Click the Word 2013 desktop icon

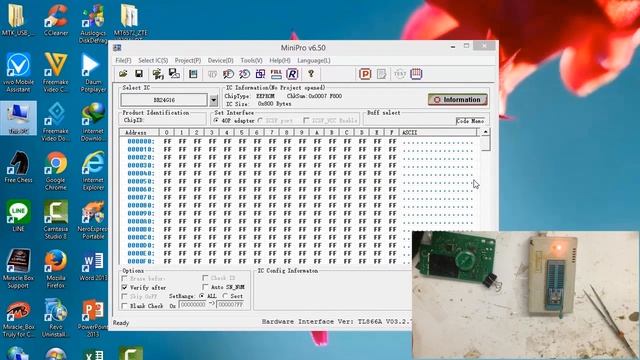(x=93, y=265)
